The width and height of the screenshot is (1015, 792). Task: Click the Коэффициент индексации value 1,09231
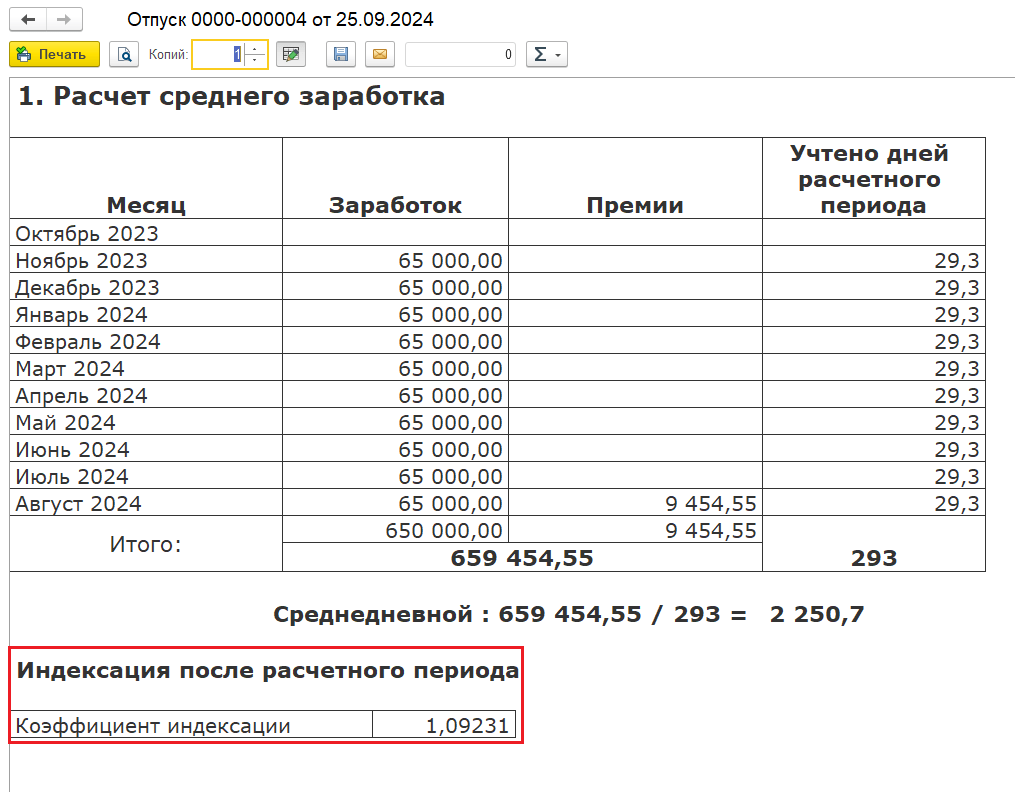coord(444,726)
